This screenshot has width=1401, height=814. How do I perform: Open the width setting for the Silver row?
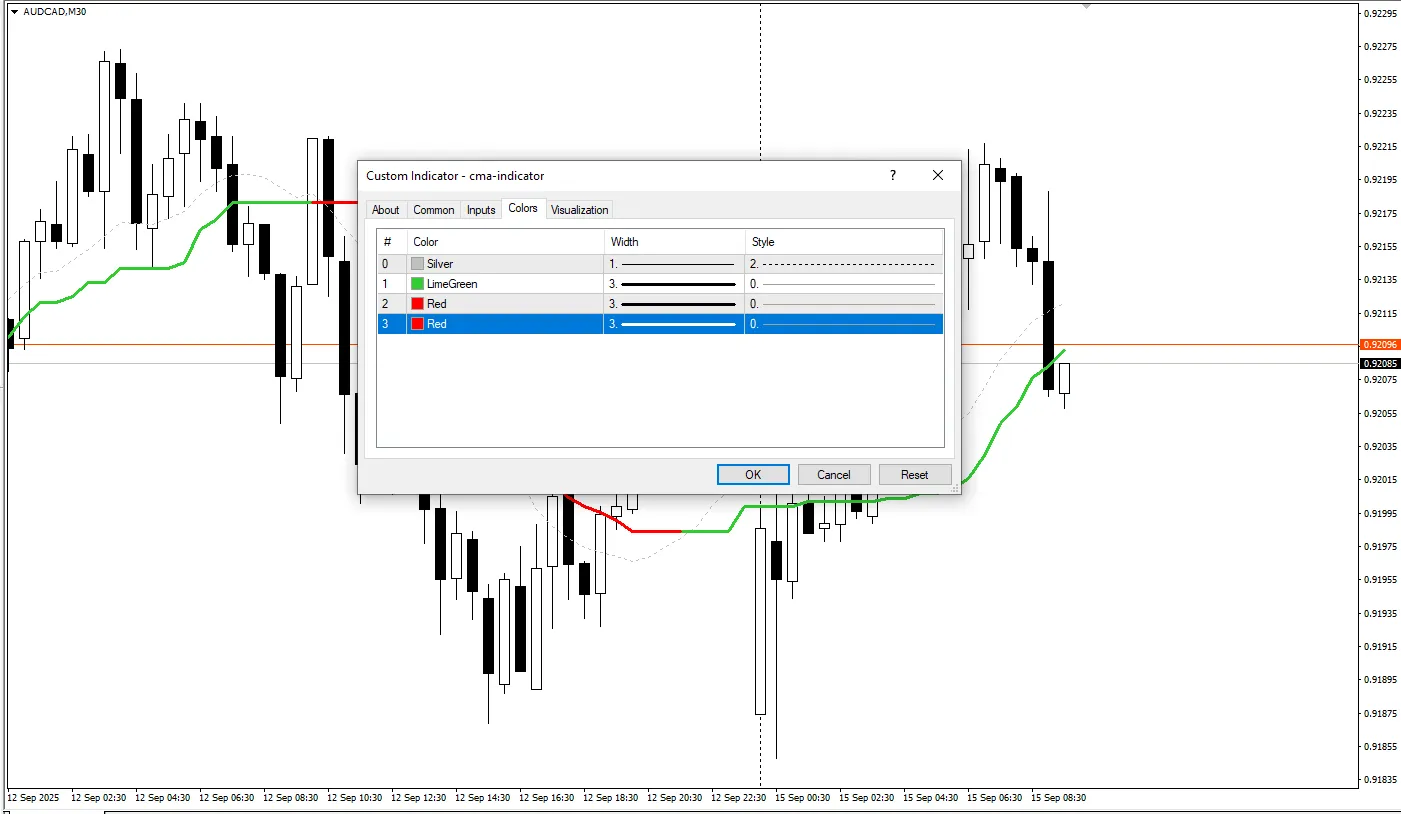674,264
